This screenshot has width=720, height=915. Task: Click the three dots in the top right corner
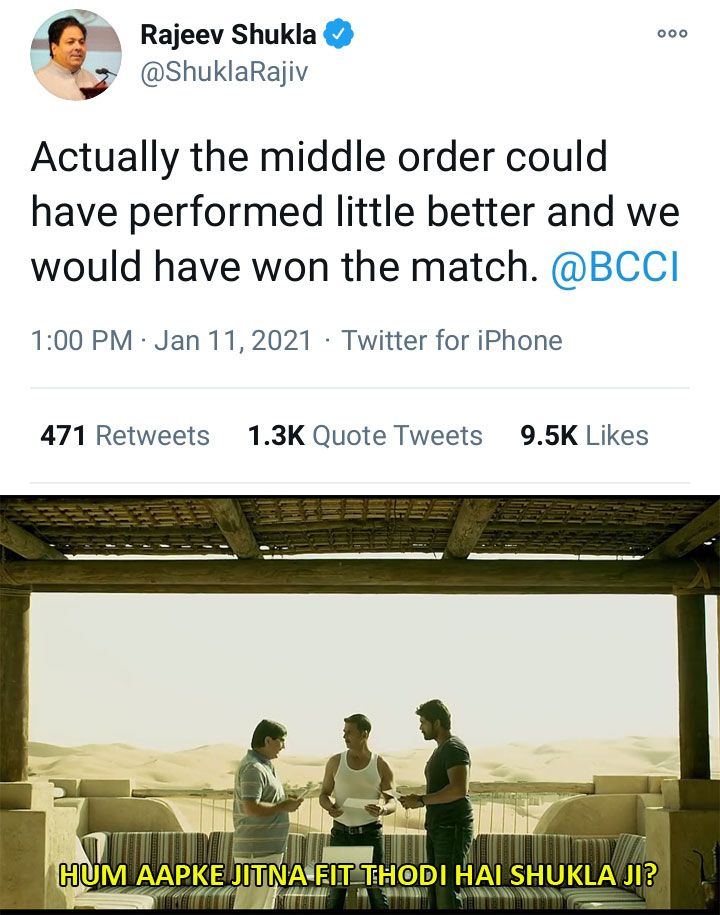(x=673, y=33)
